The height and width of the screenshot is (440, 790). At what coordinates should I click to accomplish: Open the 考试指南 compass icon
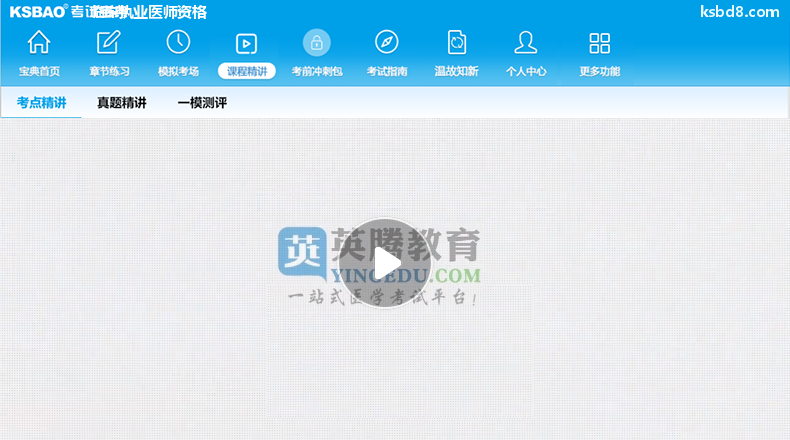387,42
